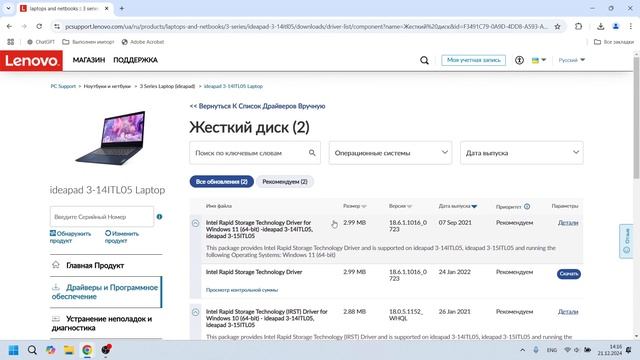Select the Рекомендуем (2) tab
This screenshot has height=360, width=640.
pyautogui.click(x=285, y=182)
